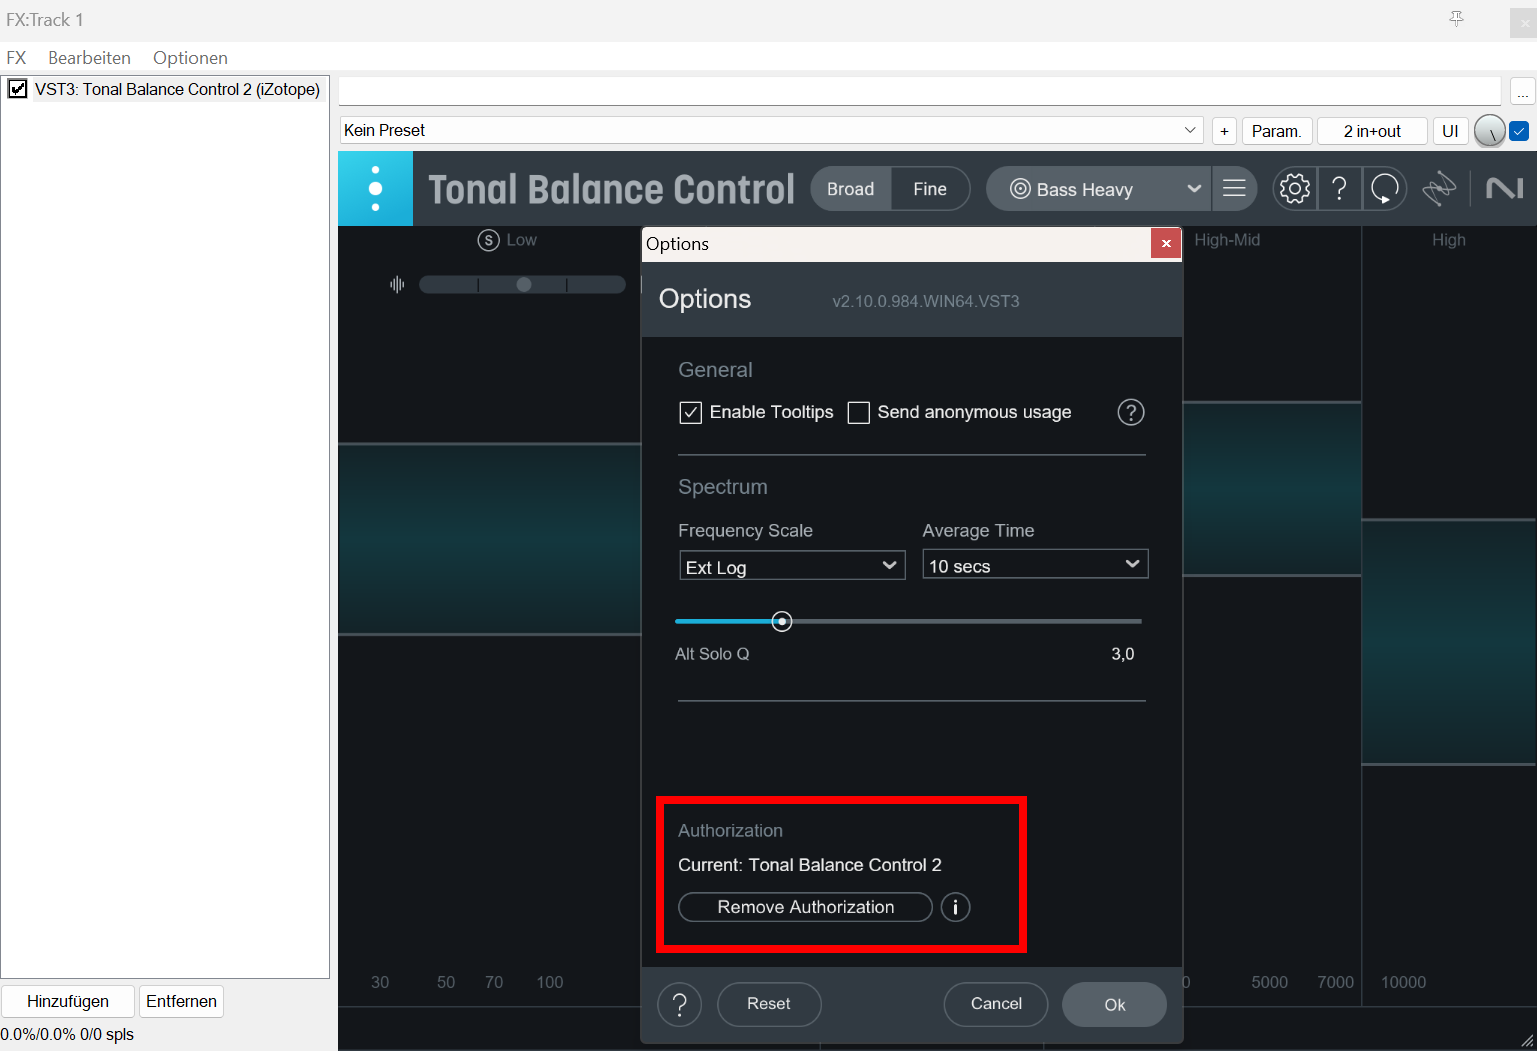Switch to Fine view

click(x=930, y=189)
